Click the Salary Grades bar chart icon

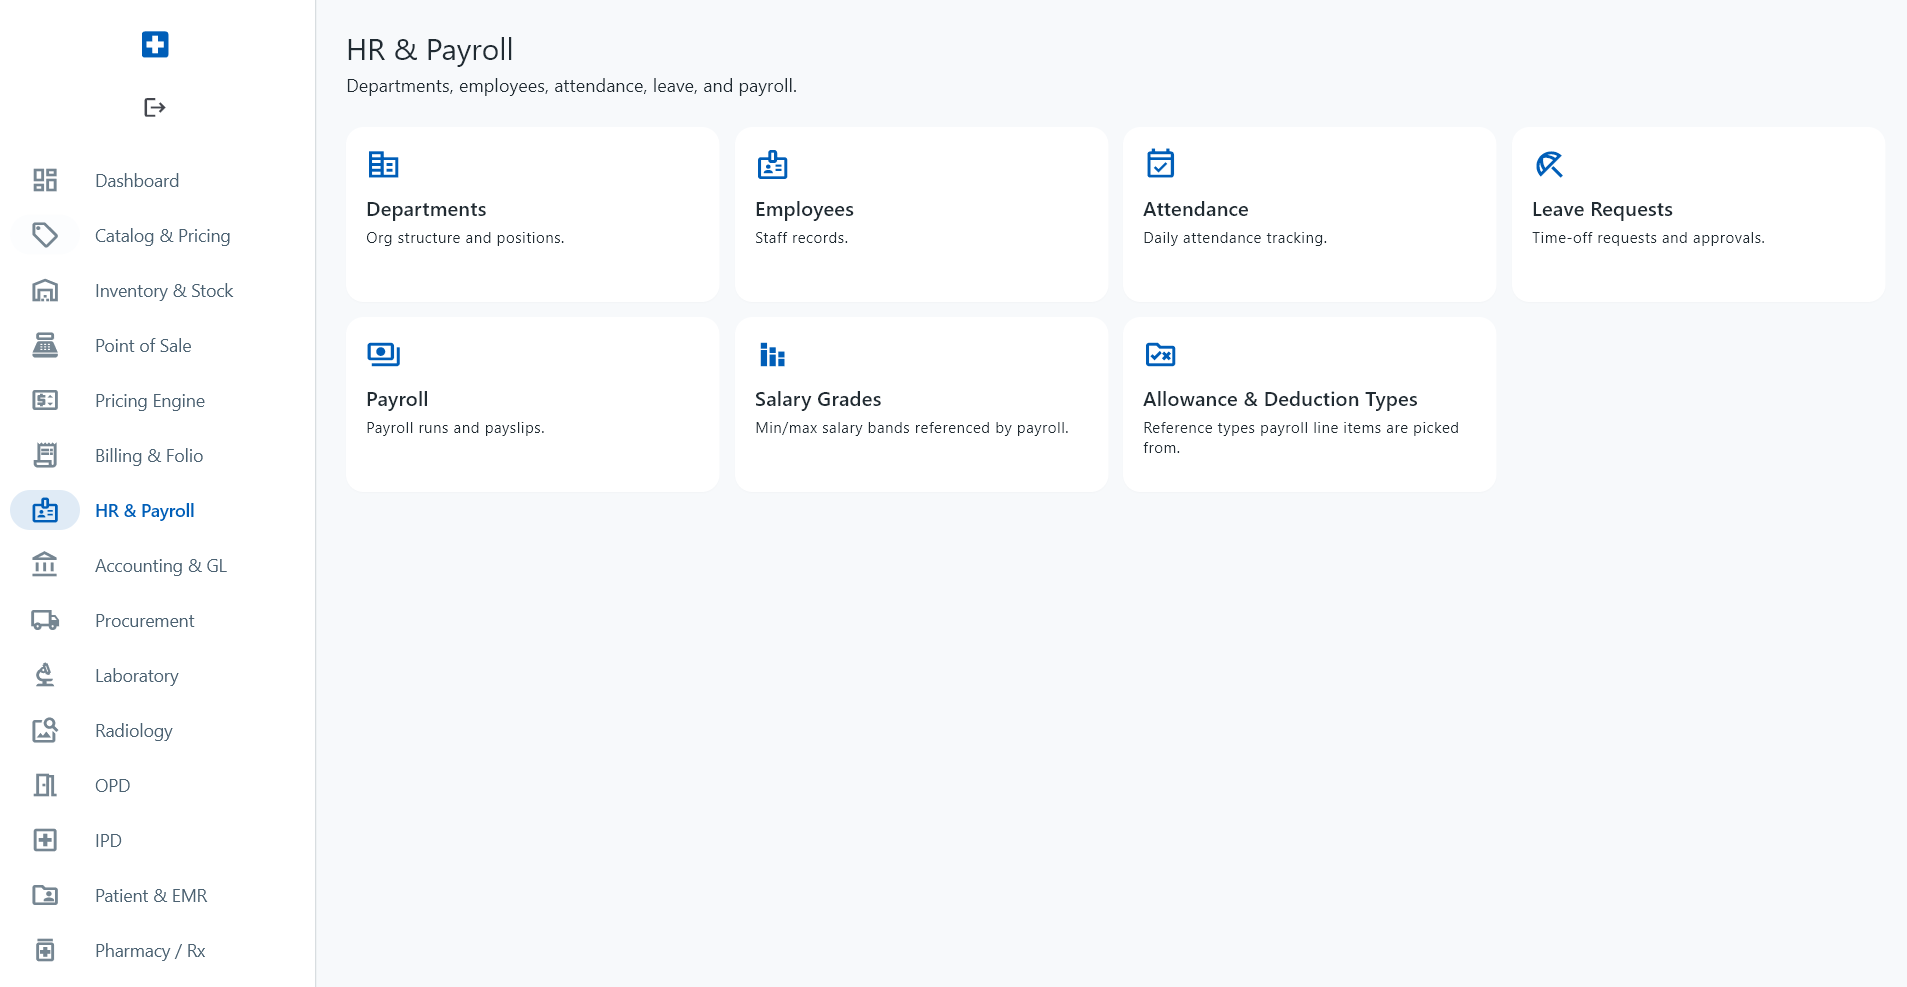click(x=772, y=354)
